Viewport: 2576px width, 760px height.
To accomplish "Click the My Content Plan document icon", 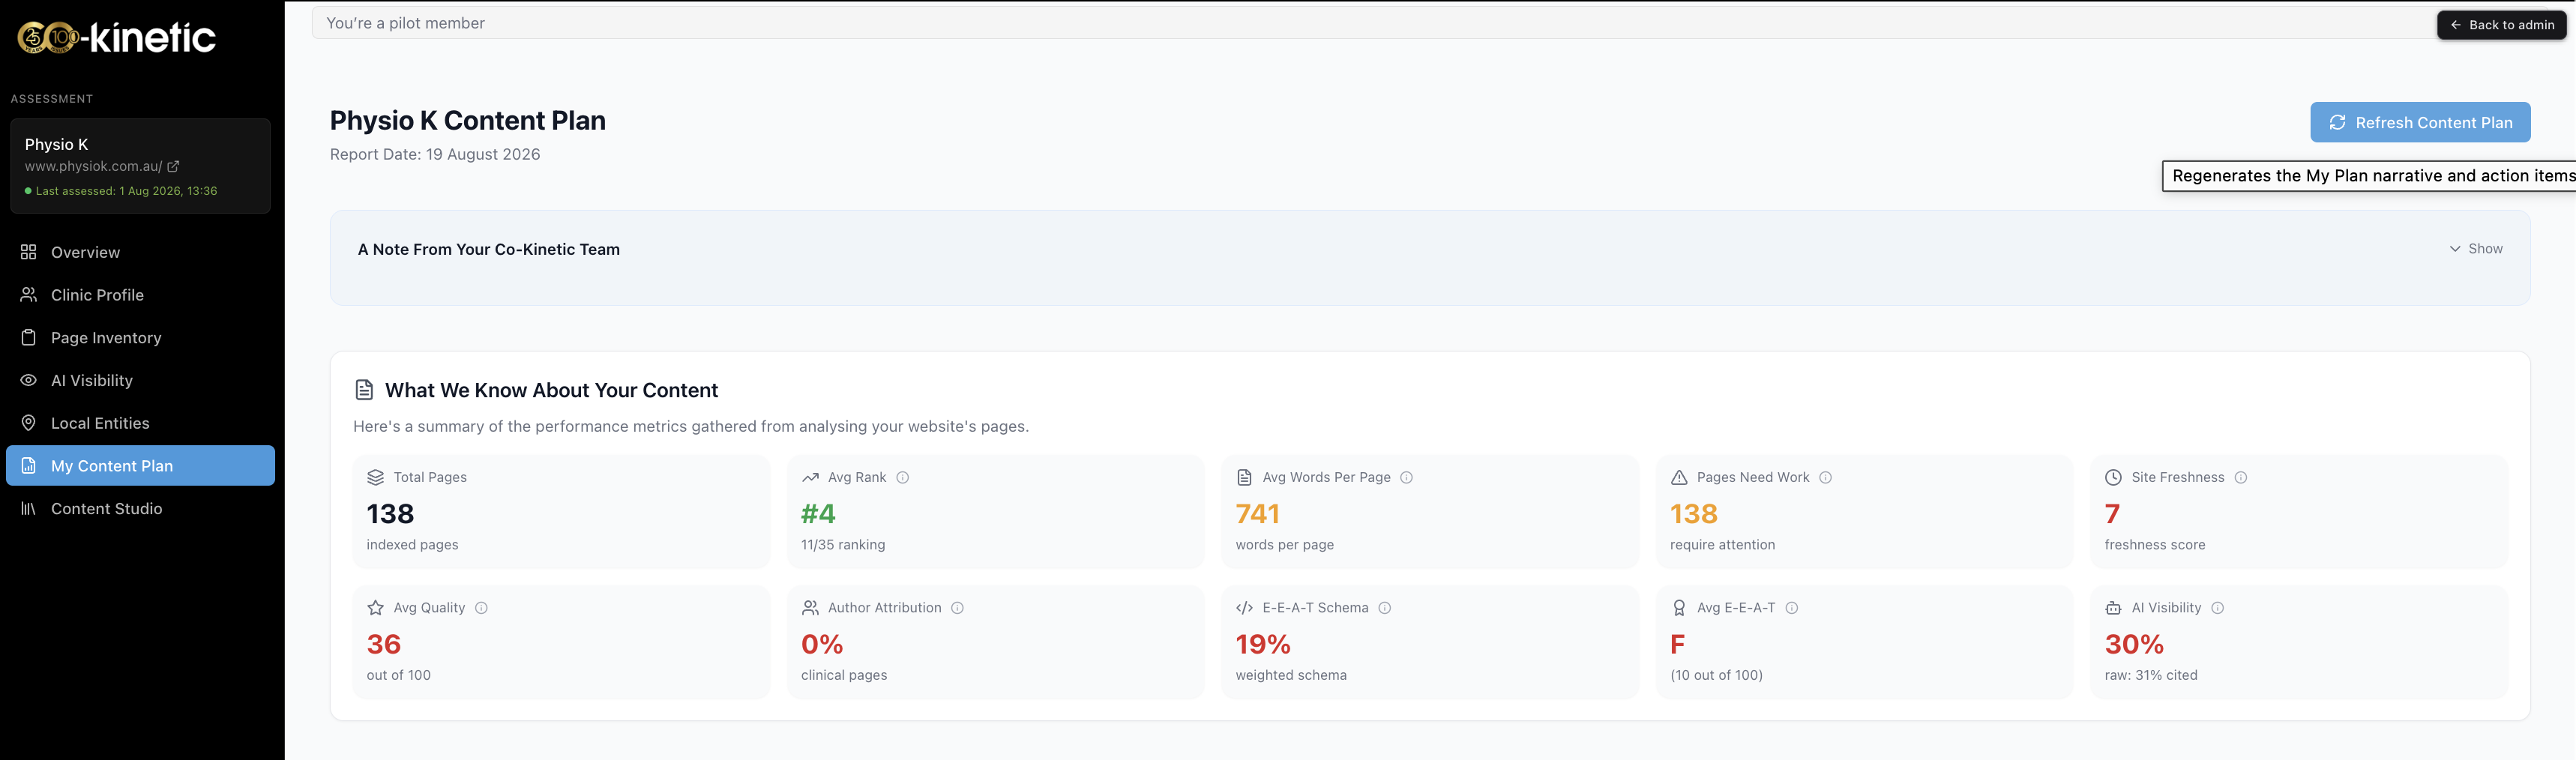I will 29,466.
